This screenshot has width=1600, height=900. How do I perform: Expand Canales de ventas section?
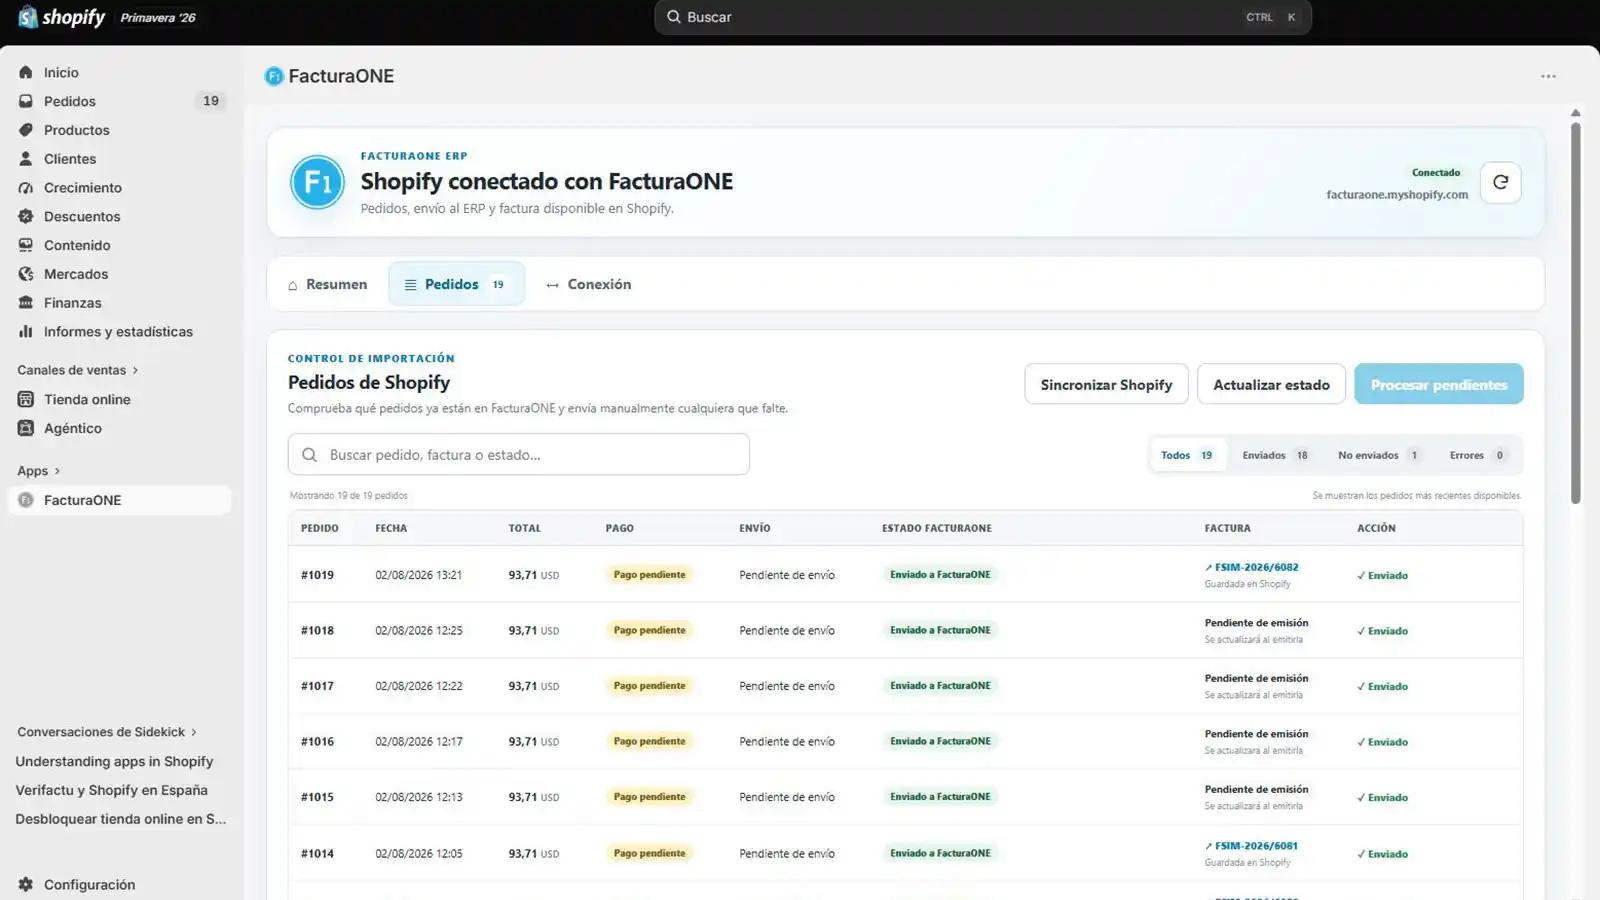coord(78,370)
